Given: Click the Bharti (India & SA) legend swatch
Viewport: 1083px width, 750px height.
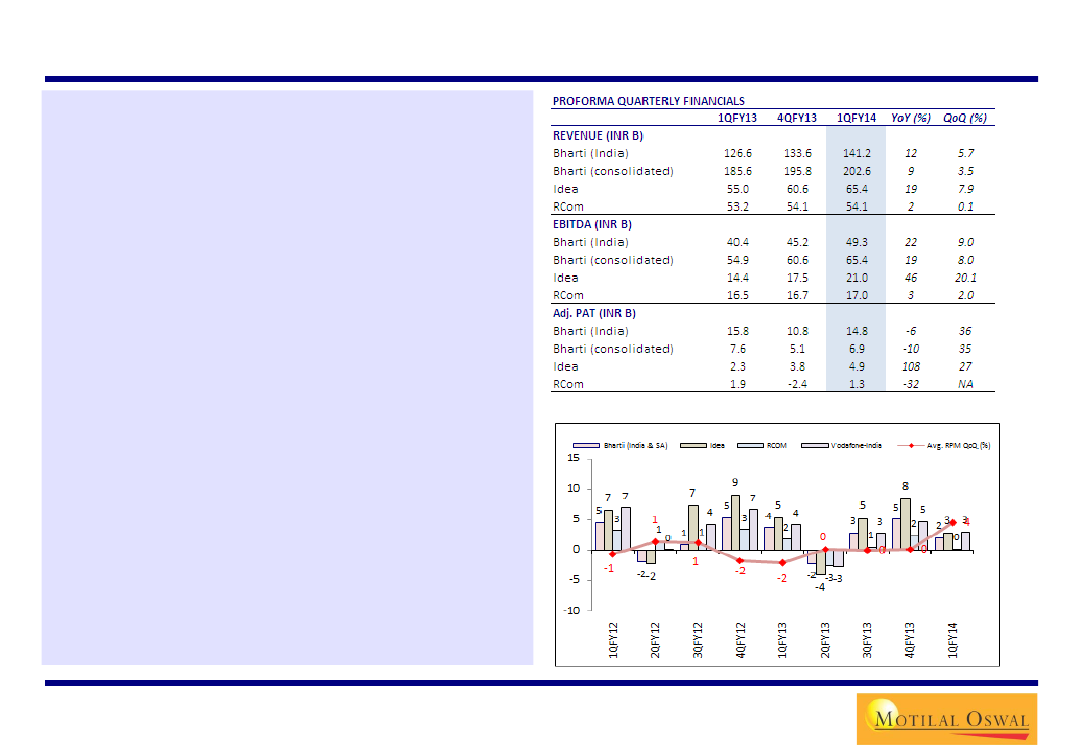Looking at the screenshot, I should point(584,444).
